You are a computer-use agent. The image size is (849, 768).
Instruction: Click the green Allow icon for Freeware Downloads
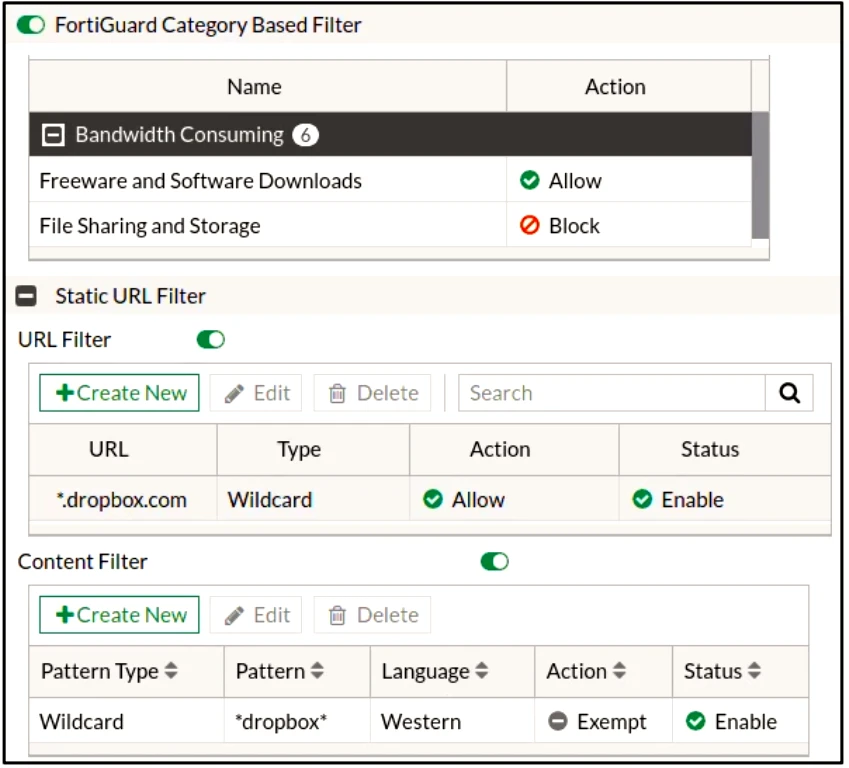tap(530, 181)
